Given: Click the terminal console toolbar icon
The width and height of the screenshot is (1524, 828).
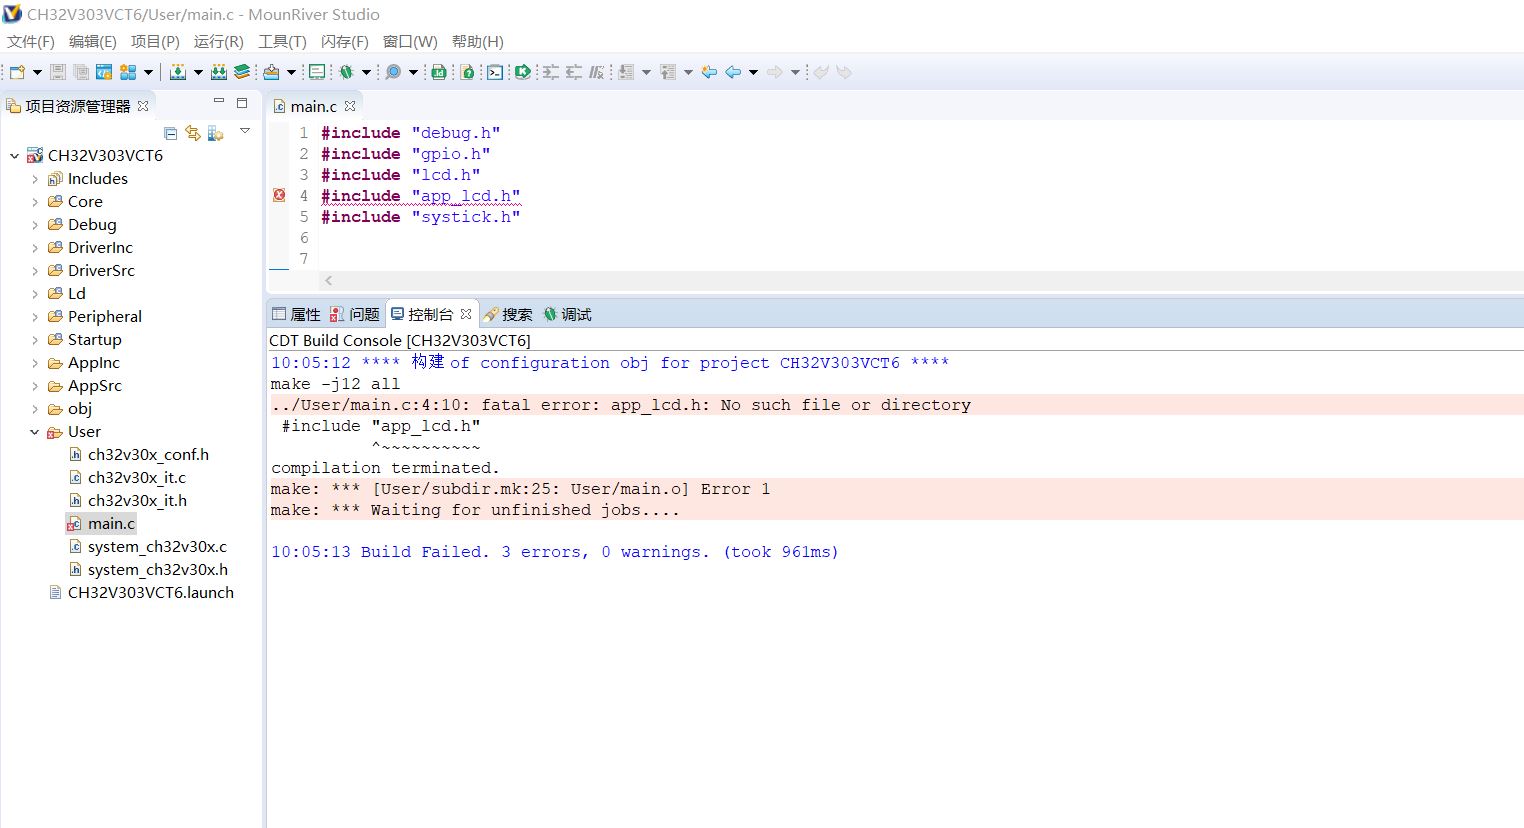Looking at the screenshot, I should click(495, 72).
